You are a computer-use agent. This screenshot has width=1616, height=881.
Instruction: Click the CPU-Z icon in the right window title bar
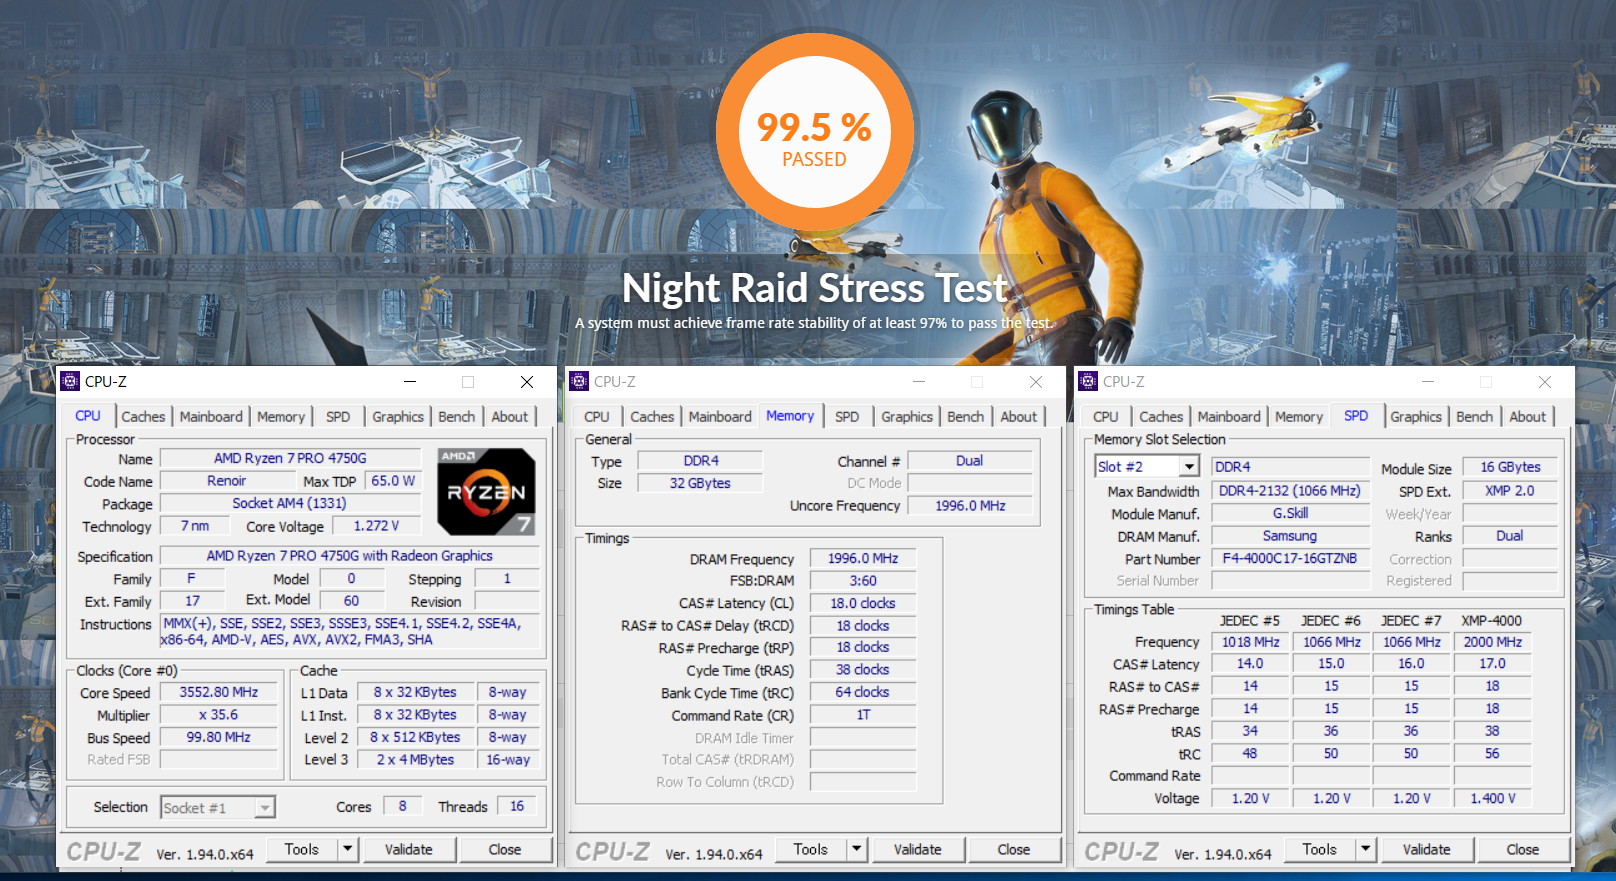[x=1088, y=381]
